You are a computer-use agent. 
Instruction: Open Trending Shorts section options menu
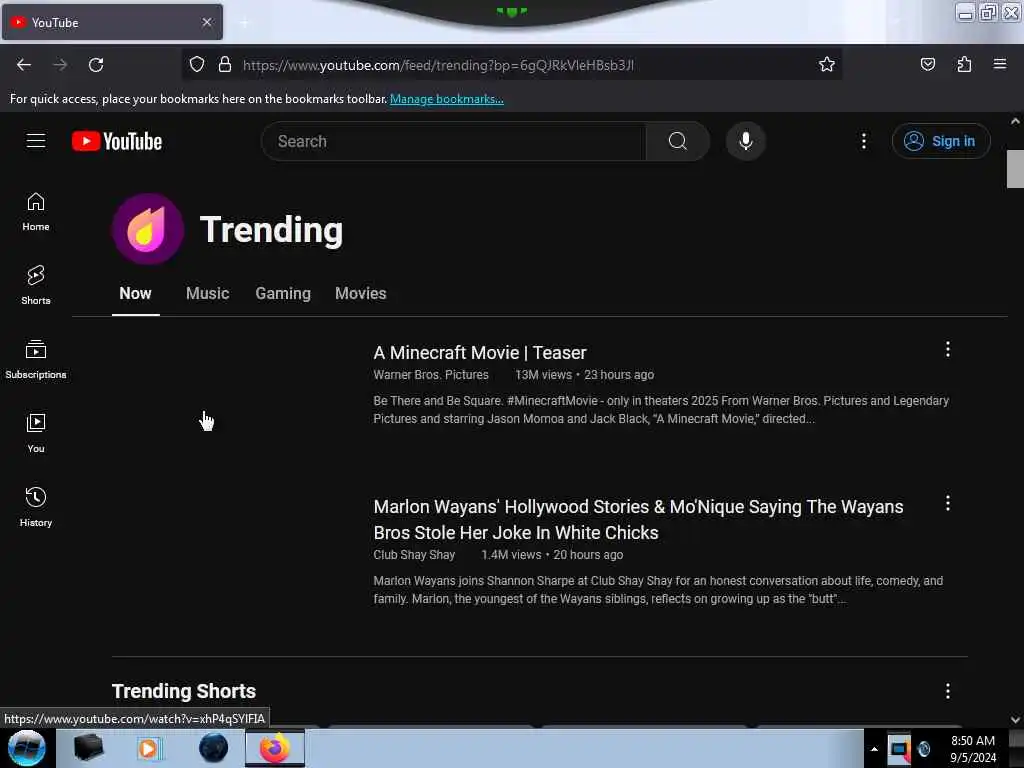(948, 691)
